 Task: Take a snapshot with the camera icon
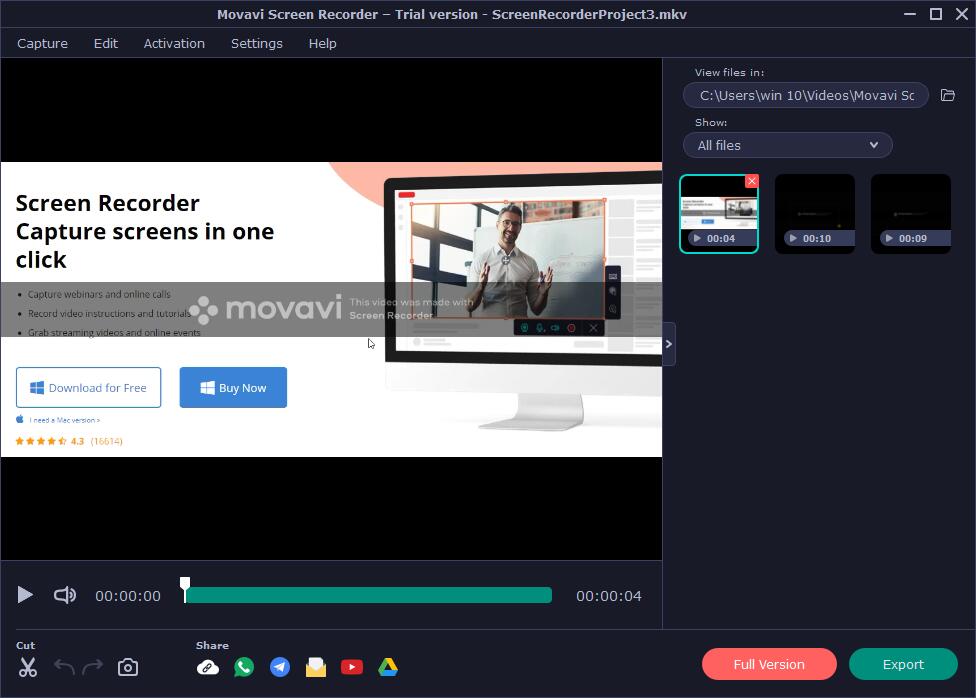click(x=128, y=667)
